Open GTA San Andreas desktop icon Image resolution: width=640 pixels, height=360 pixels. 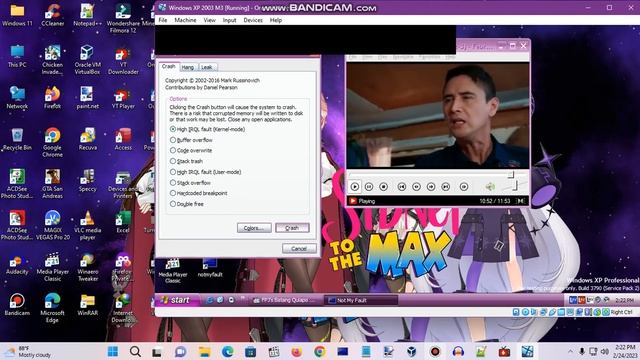[53, 184]
